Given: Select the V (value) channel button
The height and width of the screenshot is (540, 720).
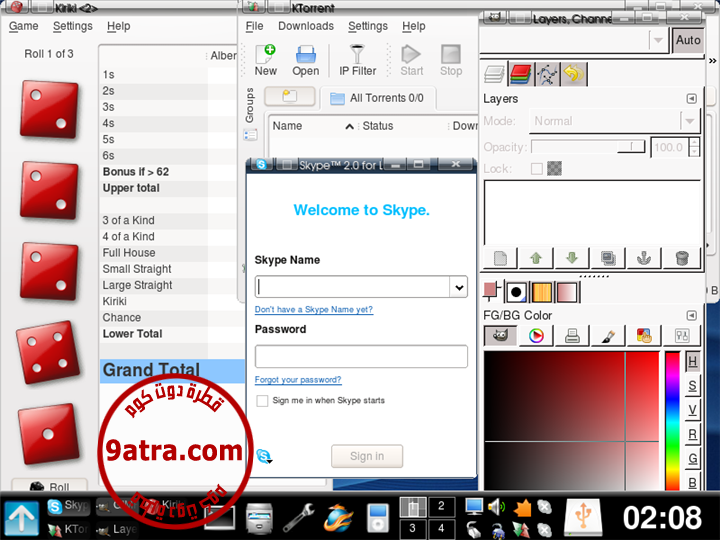Looking at the screenshot, I should 692,410.
